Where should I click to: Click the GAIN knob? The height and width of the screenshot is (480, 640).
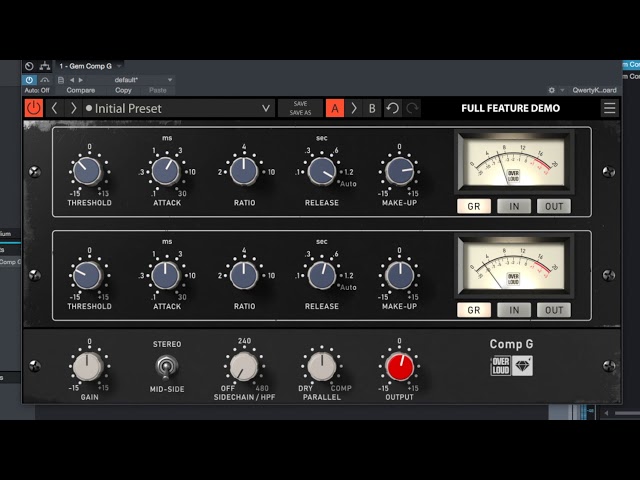point(87,366)
